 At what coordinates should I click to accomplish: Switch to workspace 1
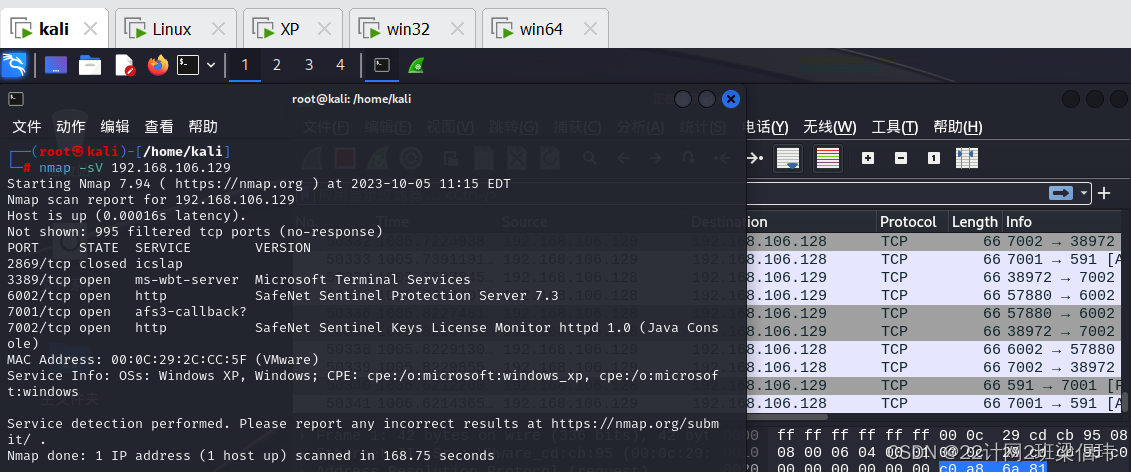pyautogui.click(x=245, y=66)
